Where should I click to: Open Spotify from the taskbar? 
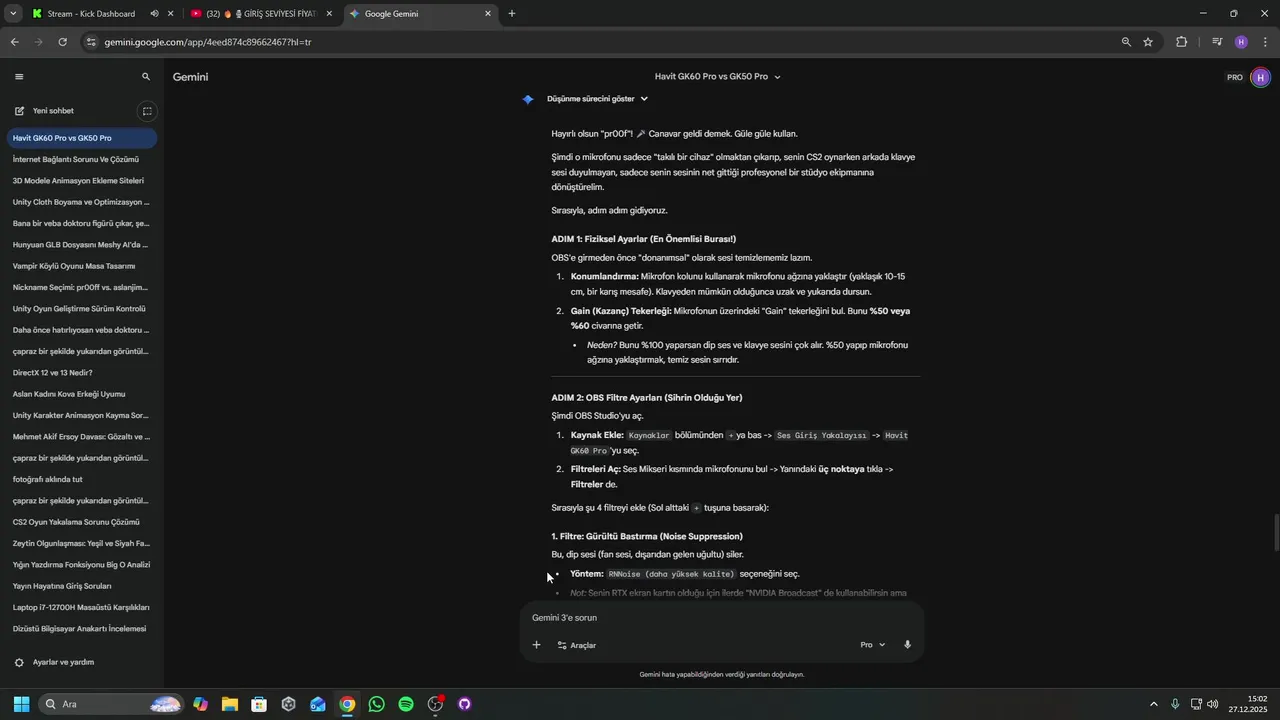[x=406, y=704]
